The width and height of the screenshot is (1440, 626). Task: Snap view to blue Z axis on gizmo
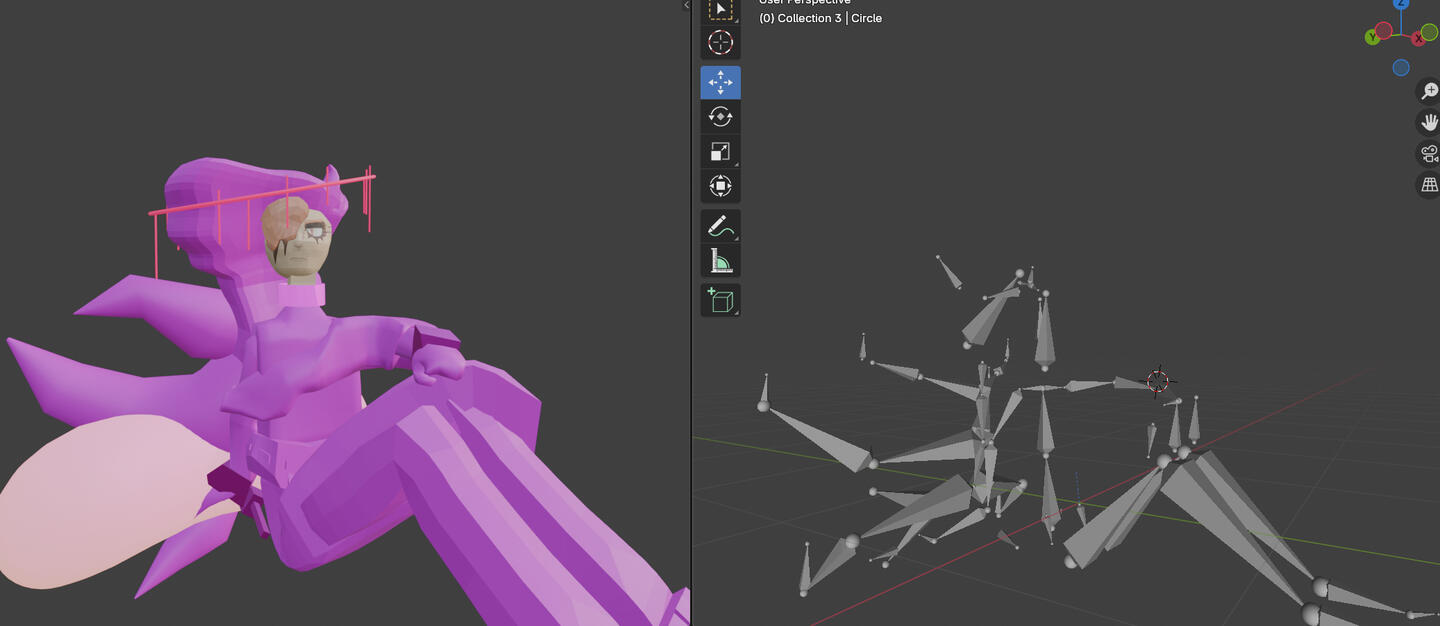point(1402,4)
